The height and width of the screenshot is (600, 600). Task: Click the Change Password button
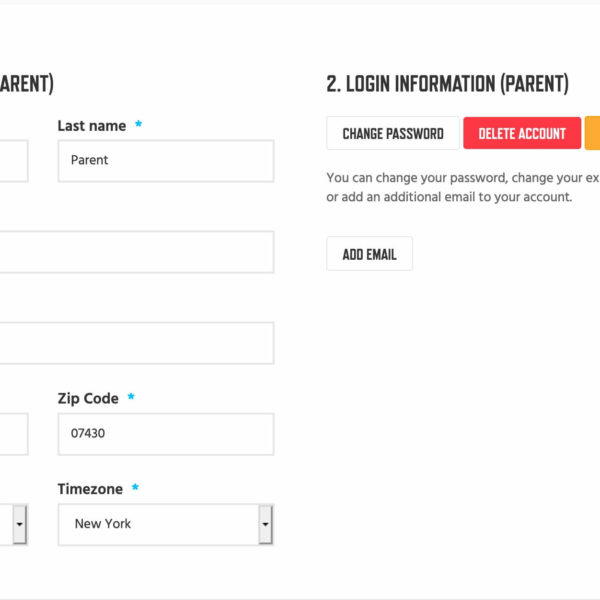pos(393,133)
